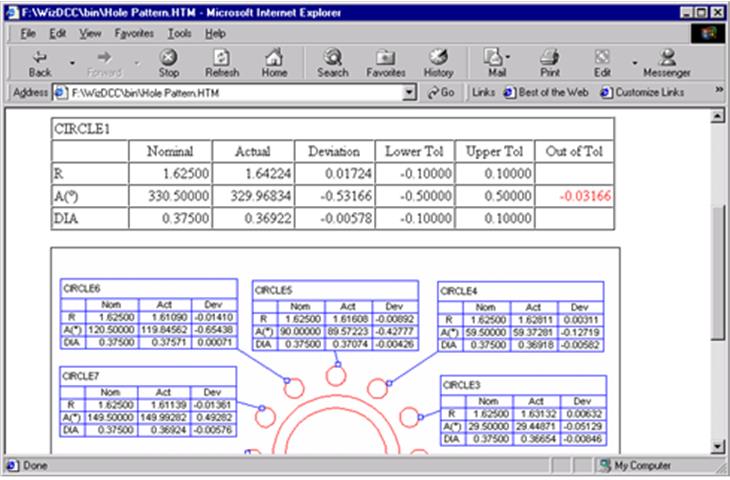The image size is (730, 480).
Task: Open the Help menu
Action: (x=215, y=34)
